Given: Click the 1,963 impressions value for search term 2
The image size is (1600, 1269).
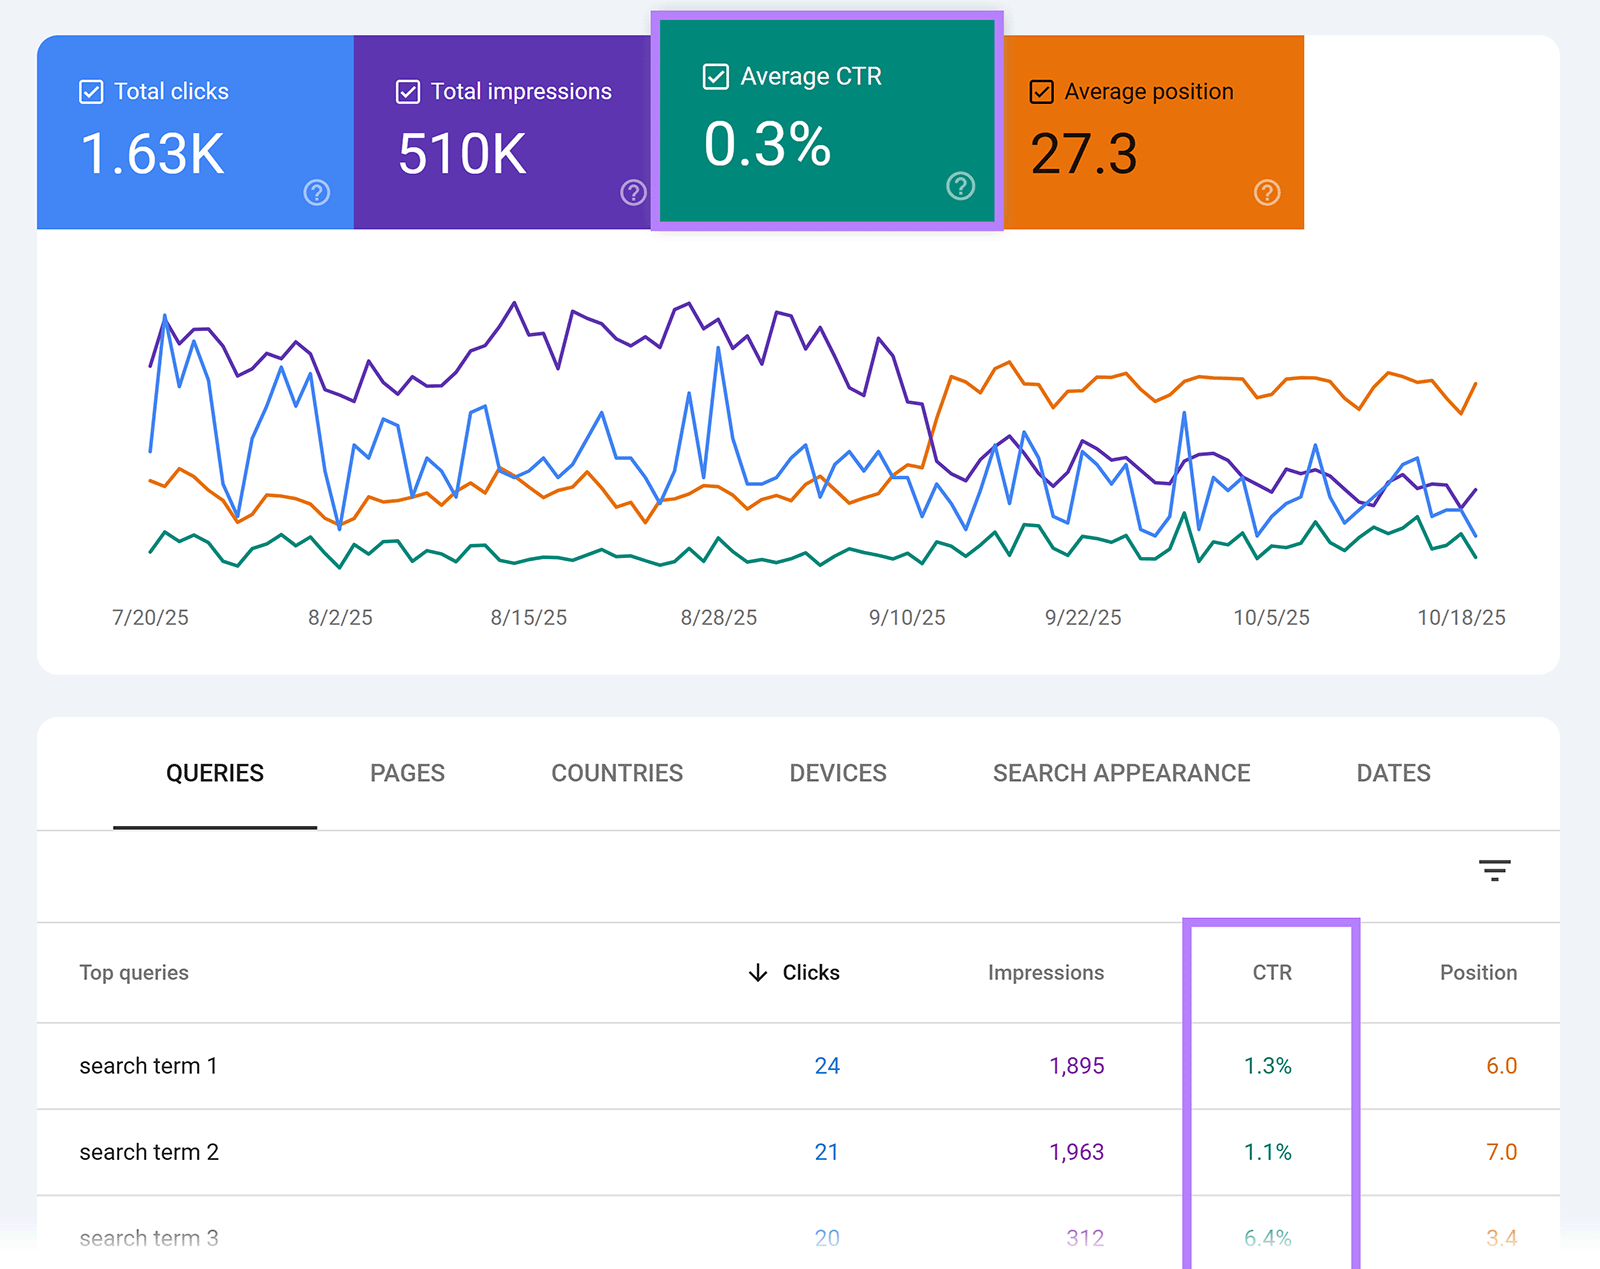Looking at the screenshot, I should pos(1076,1151).
